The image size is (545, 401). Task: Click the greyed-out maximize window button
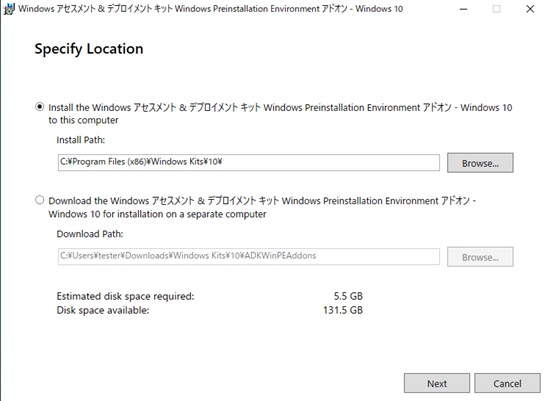[496, 9]
